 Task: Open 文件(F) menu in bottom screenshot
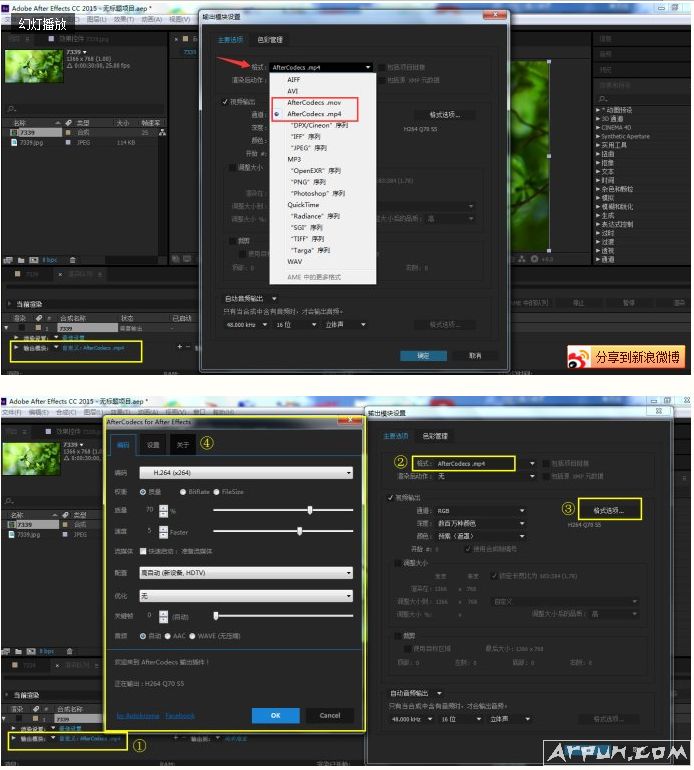(x=12, y=412)
